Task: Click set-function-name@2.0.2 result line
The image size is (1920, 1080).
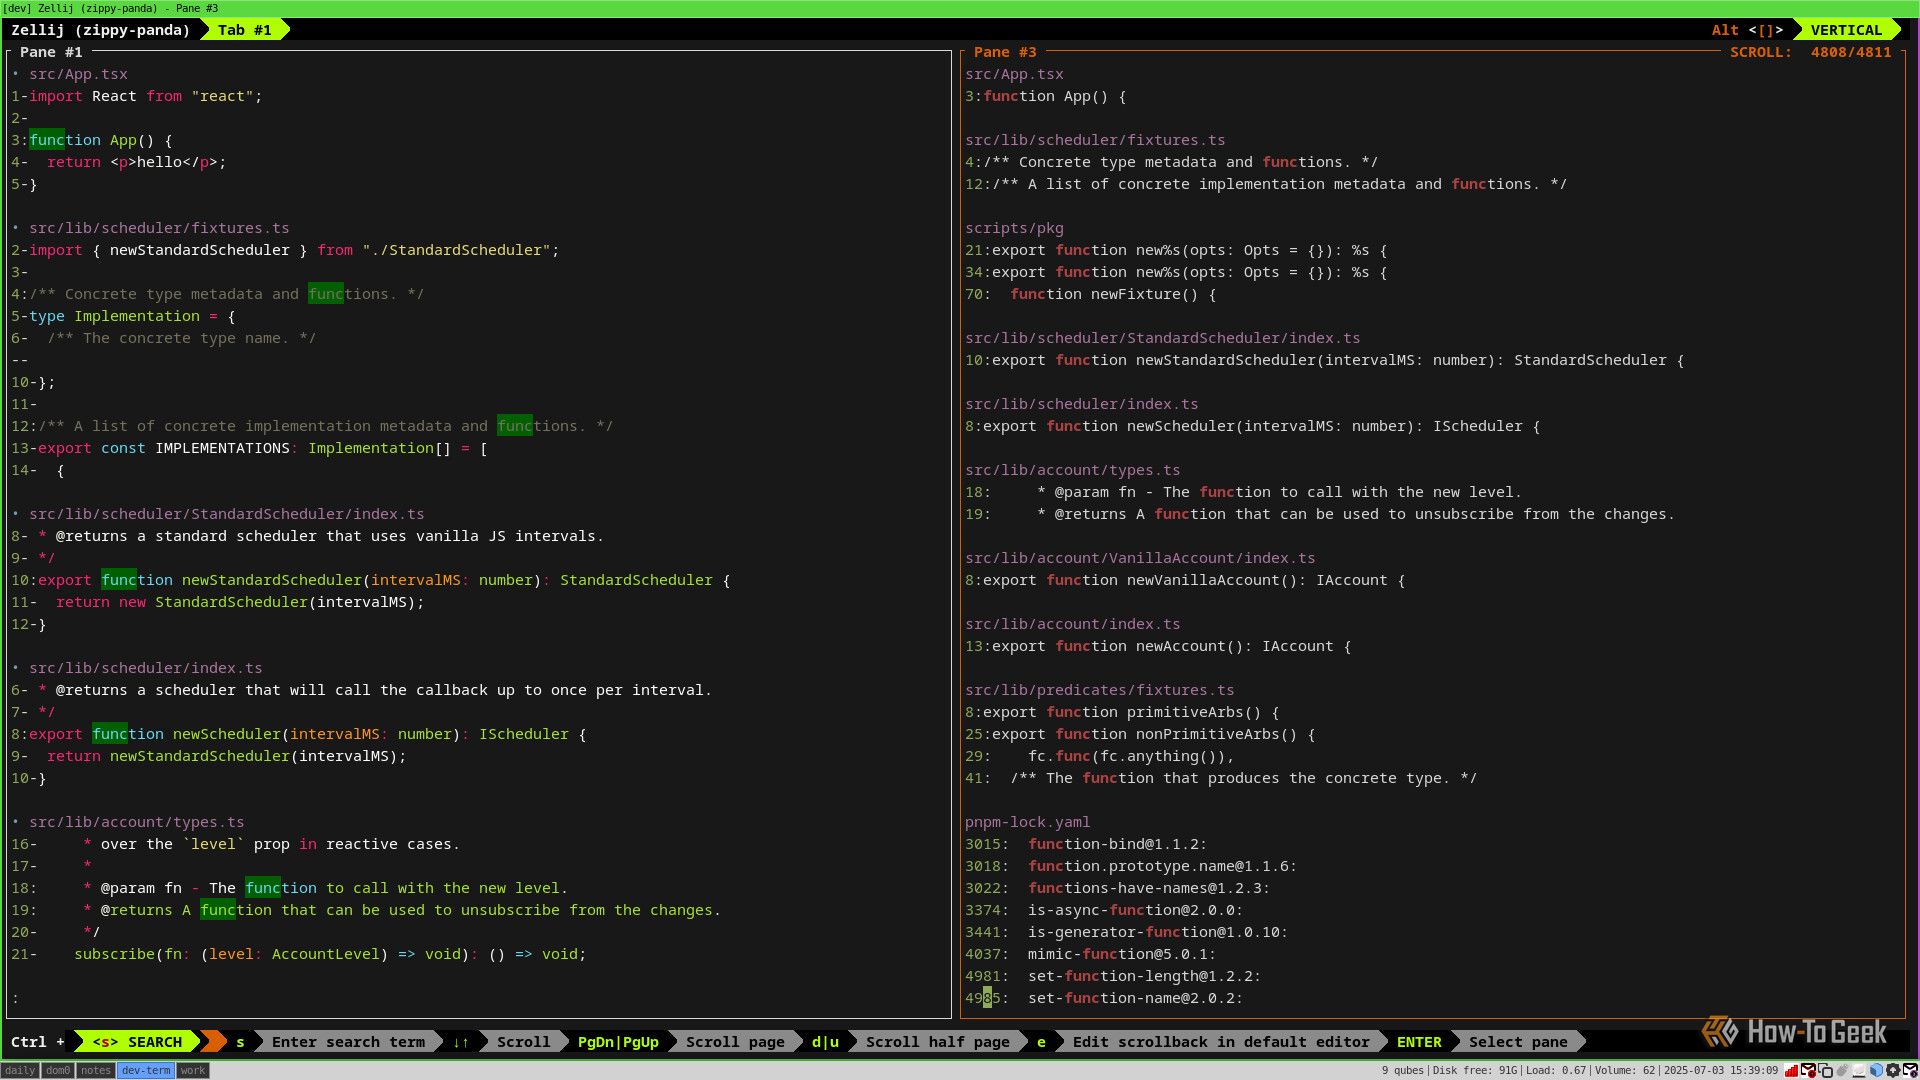Action: click(x=1104, y=998)
